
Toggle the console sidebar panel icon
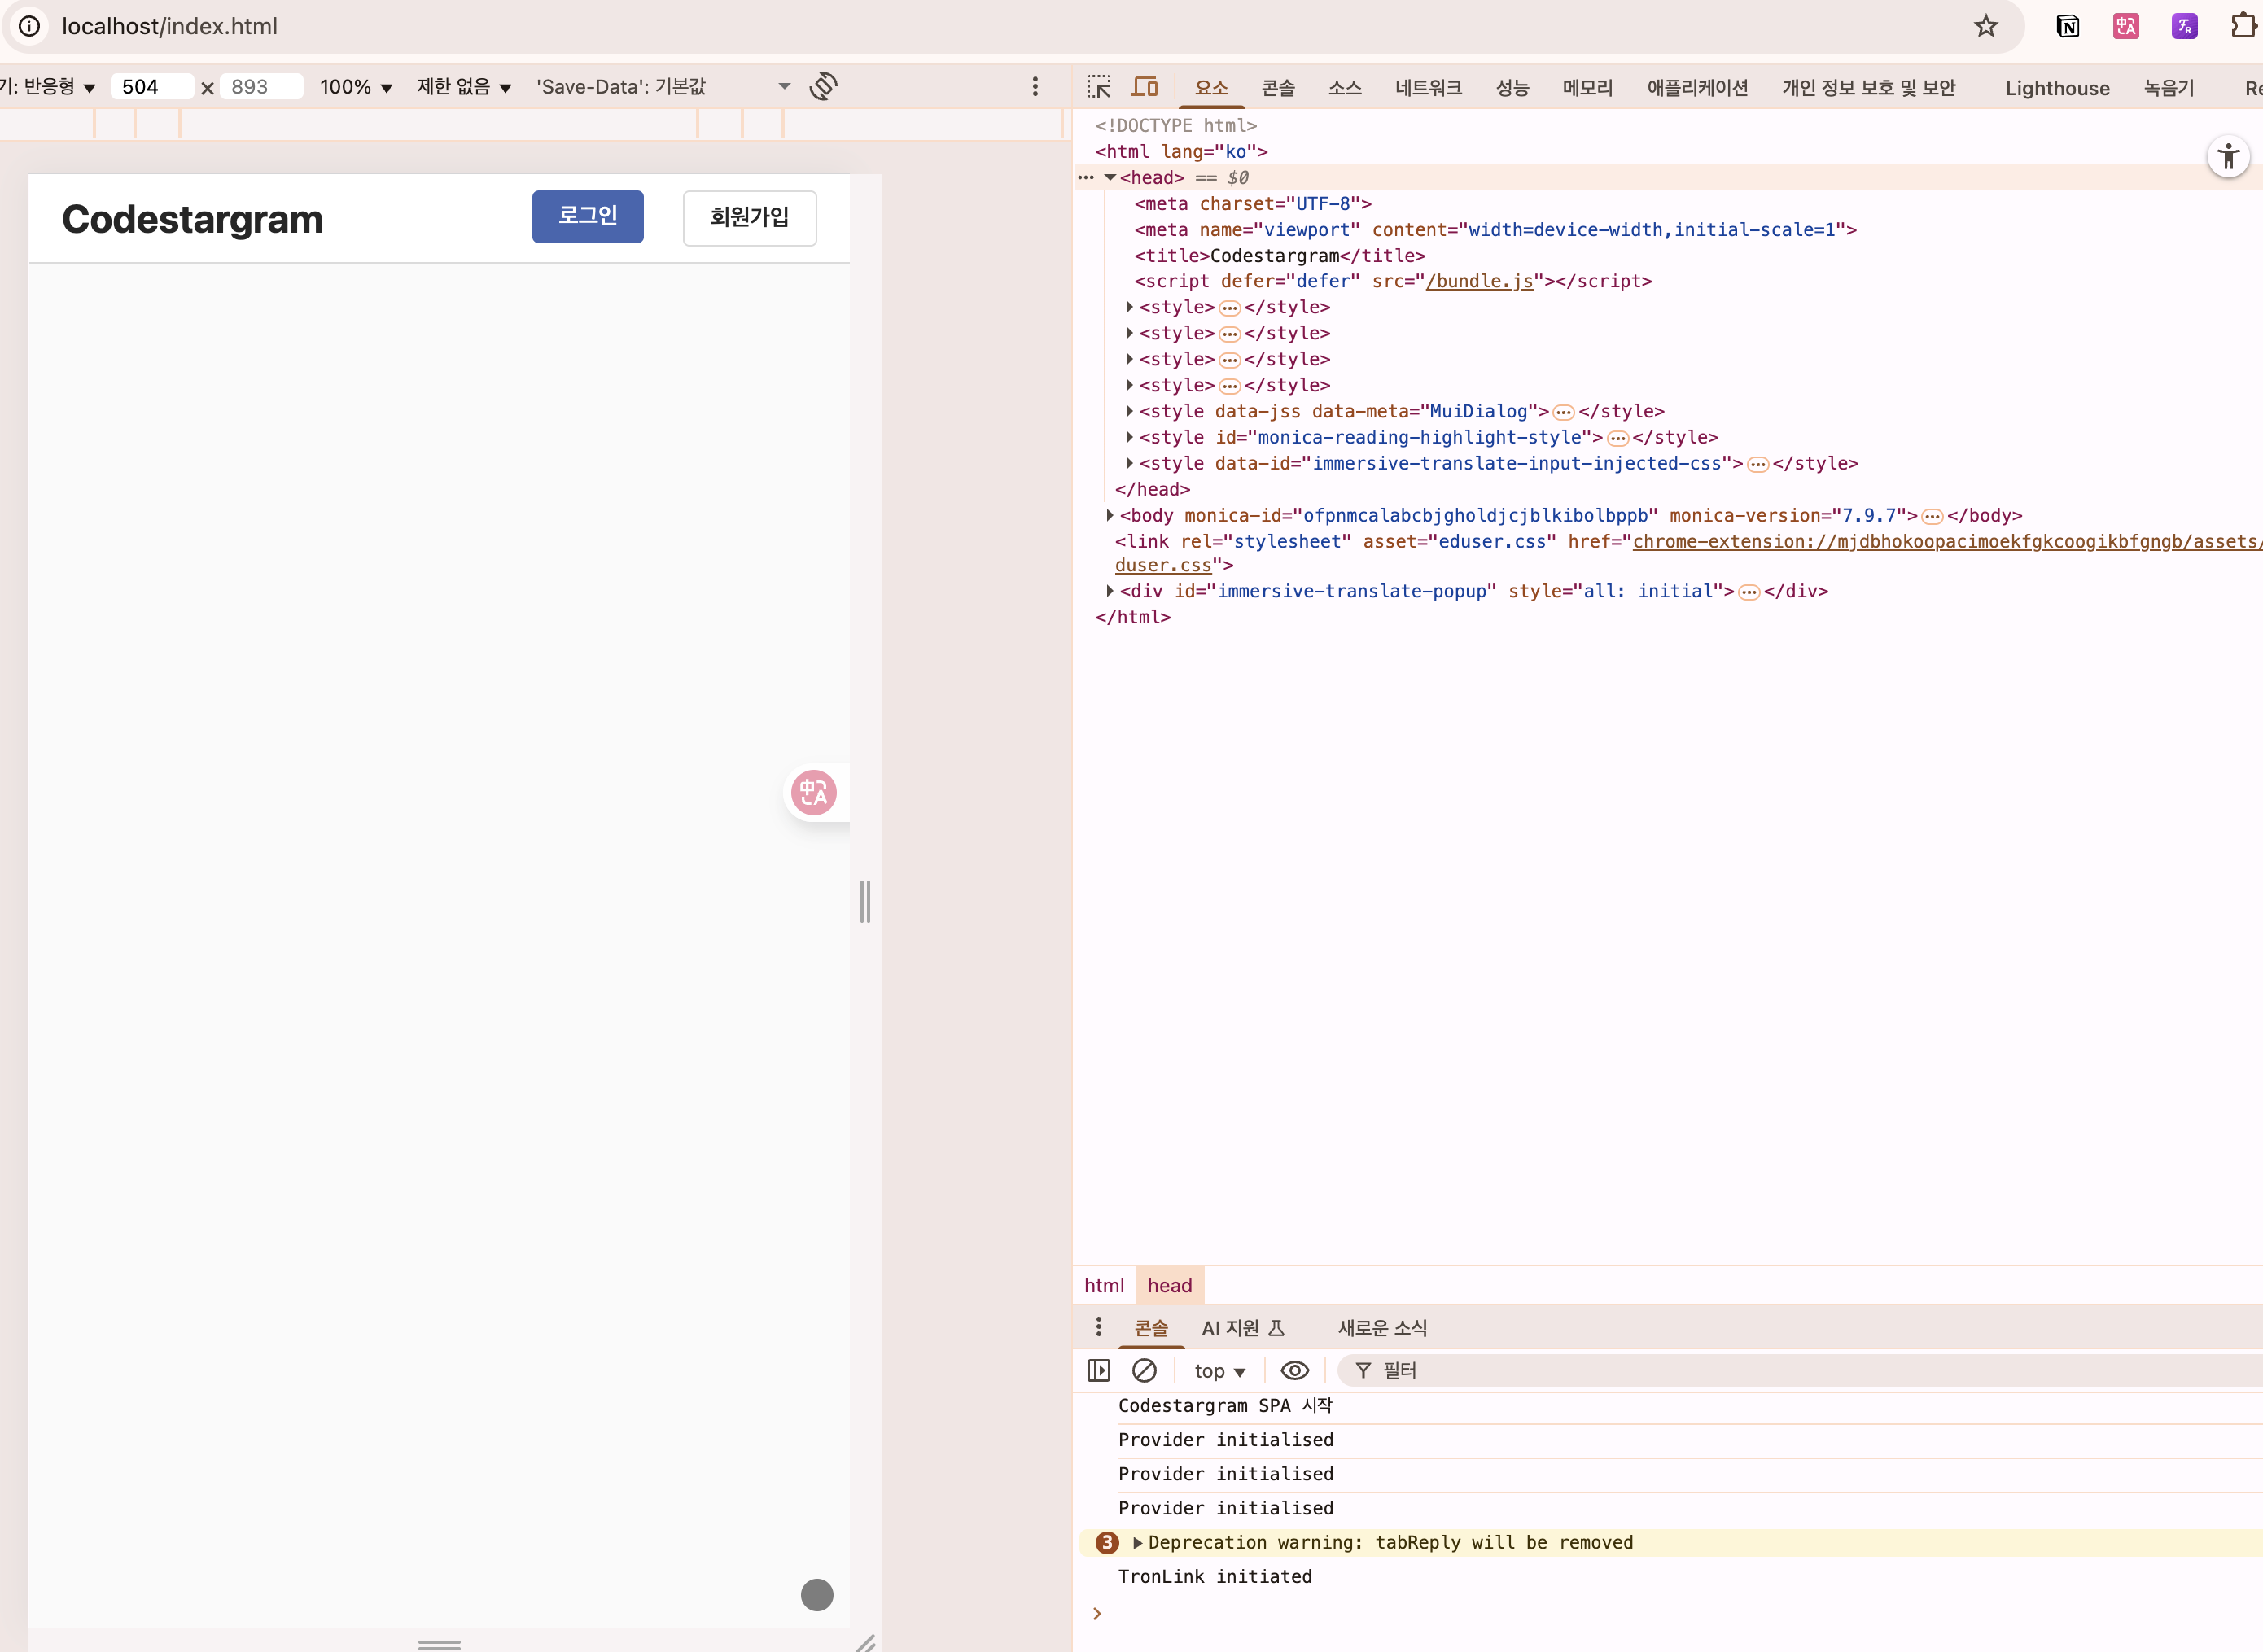1098,1370
